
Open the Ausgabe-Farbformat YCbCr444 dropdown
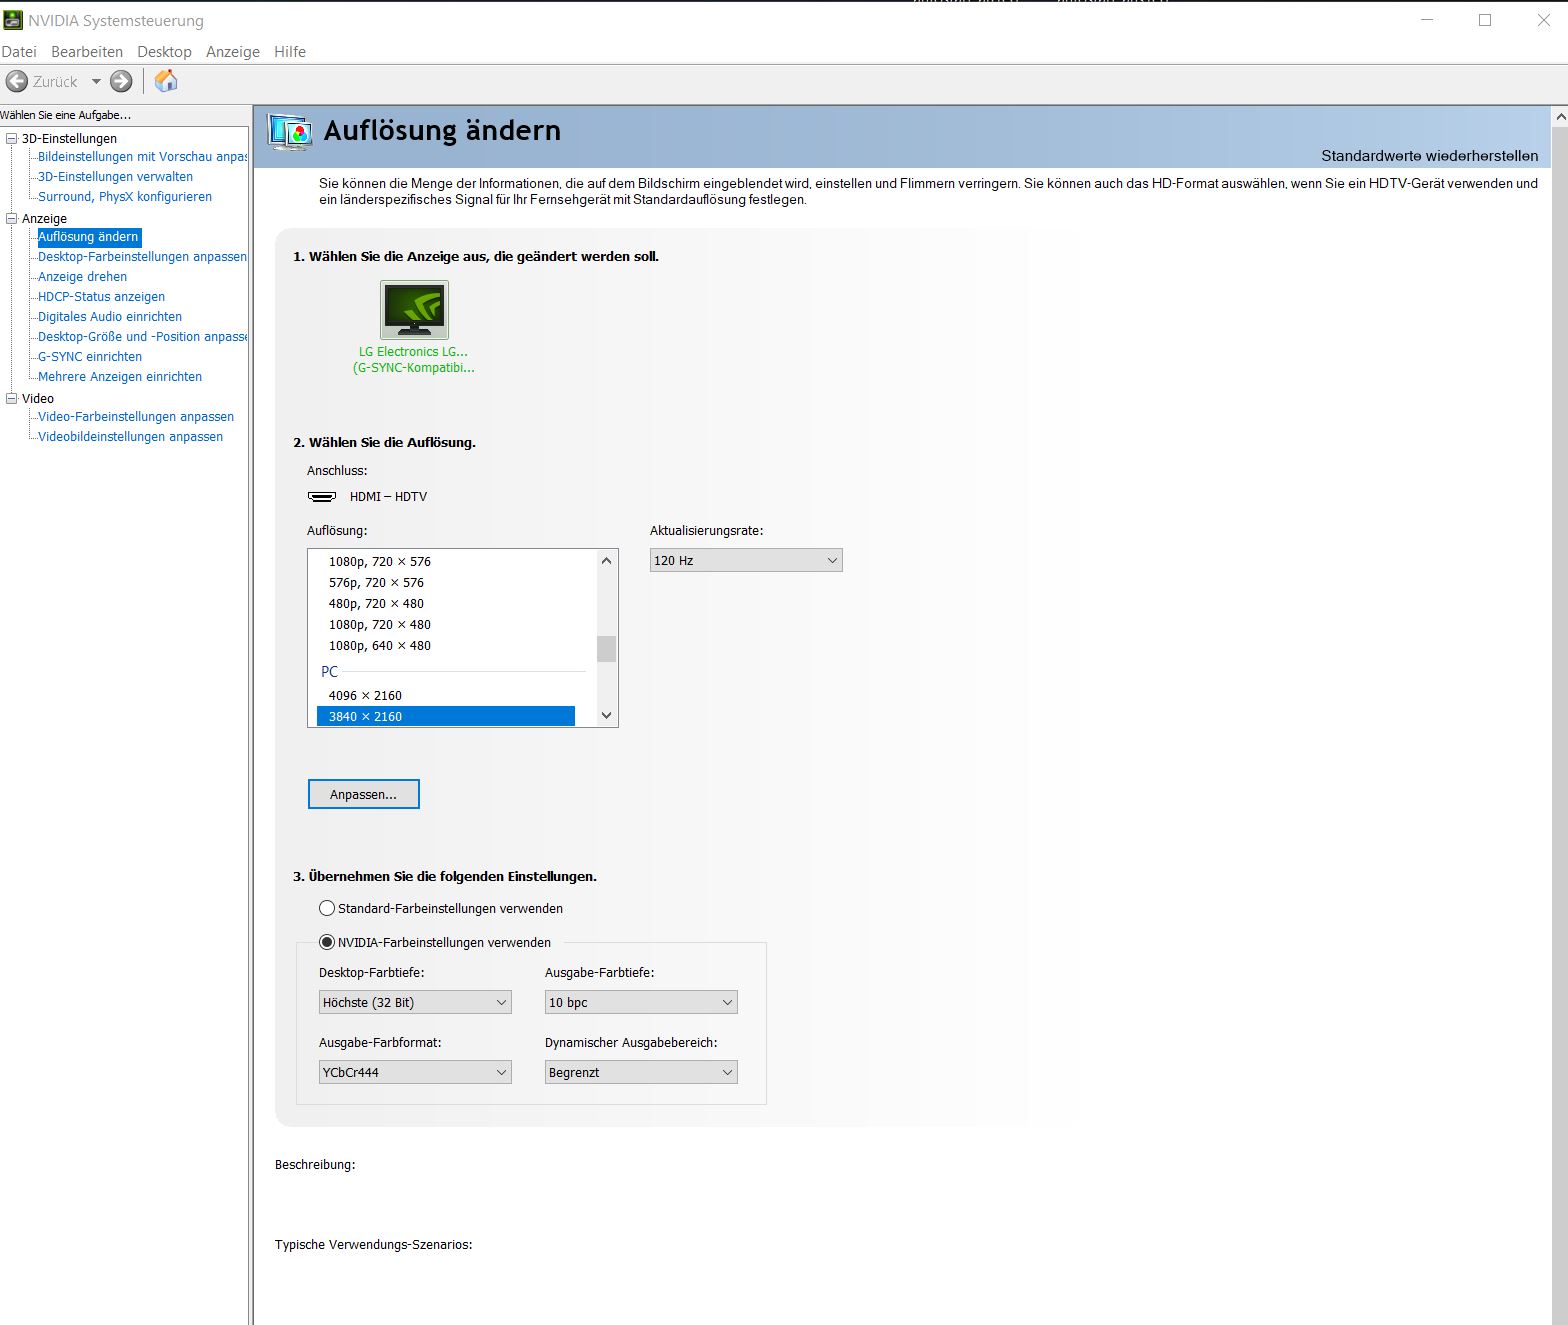tap(415, 1072)
